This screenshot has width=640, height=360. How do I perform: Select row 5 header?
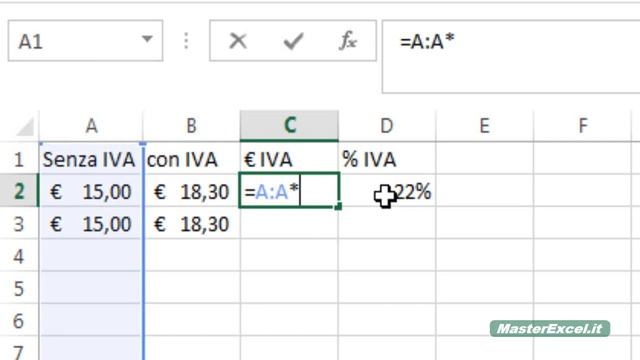click(x=19, y=288)
